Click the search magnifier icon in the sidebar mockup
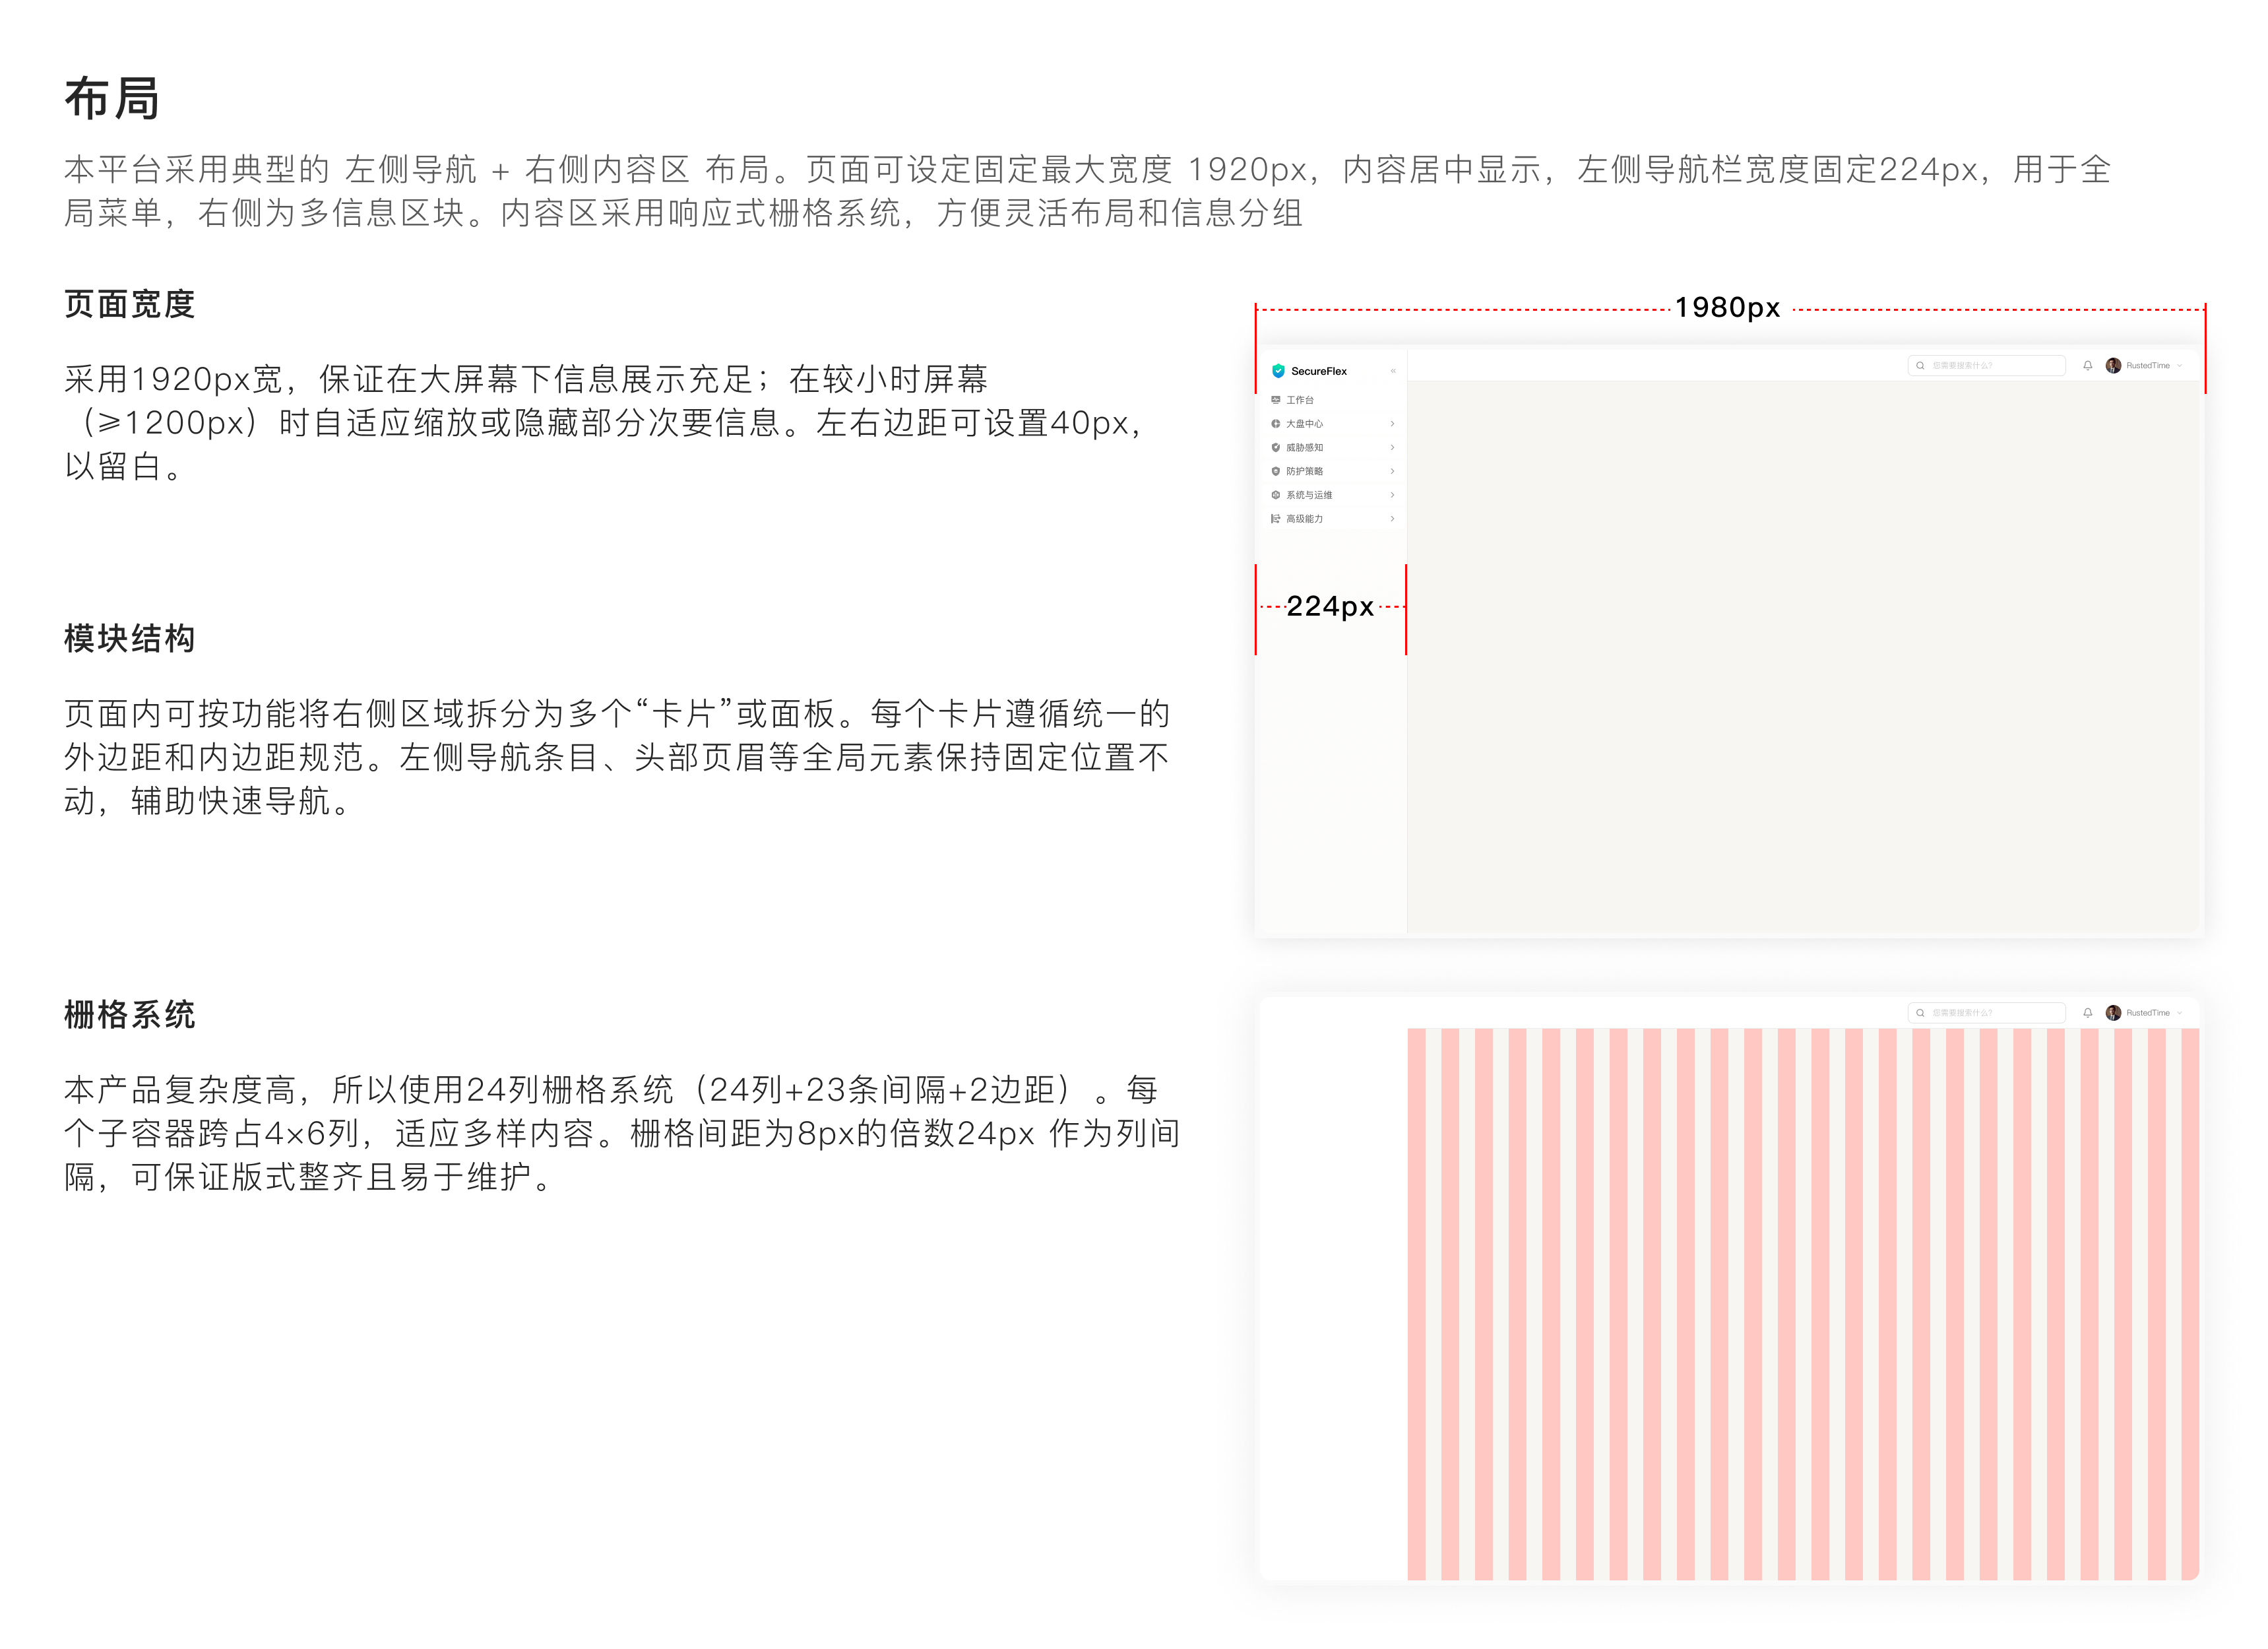 click(x=1920, y=366)
